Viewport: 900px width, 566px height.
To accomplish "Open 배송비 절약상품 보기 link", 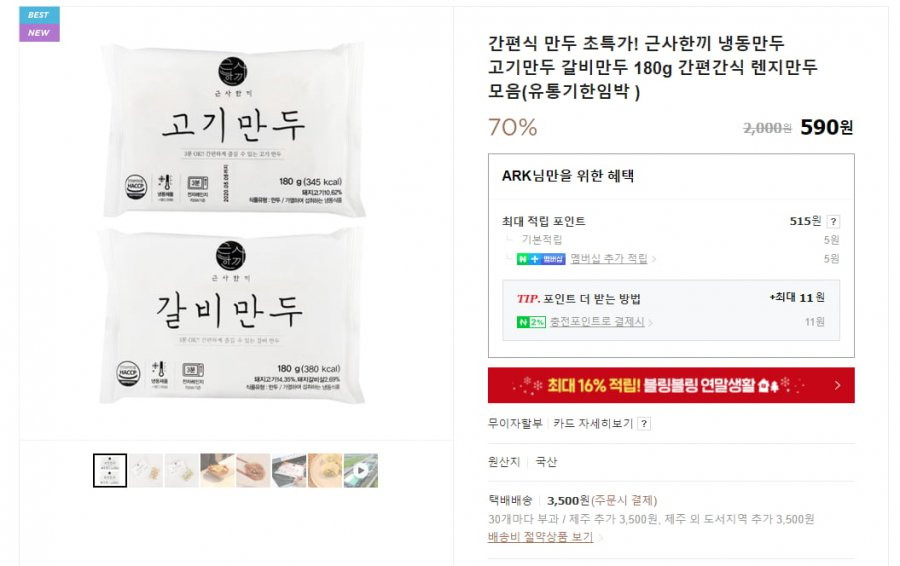I will (x=540, y=537).
